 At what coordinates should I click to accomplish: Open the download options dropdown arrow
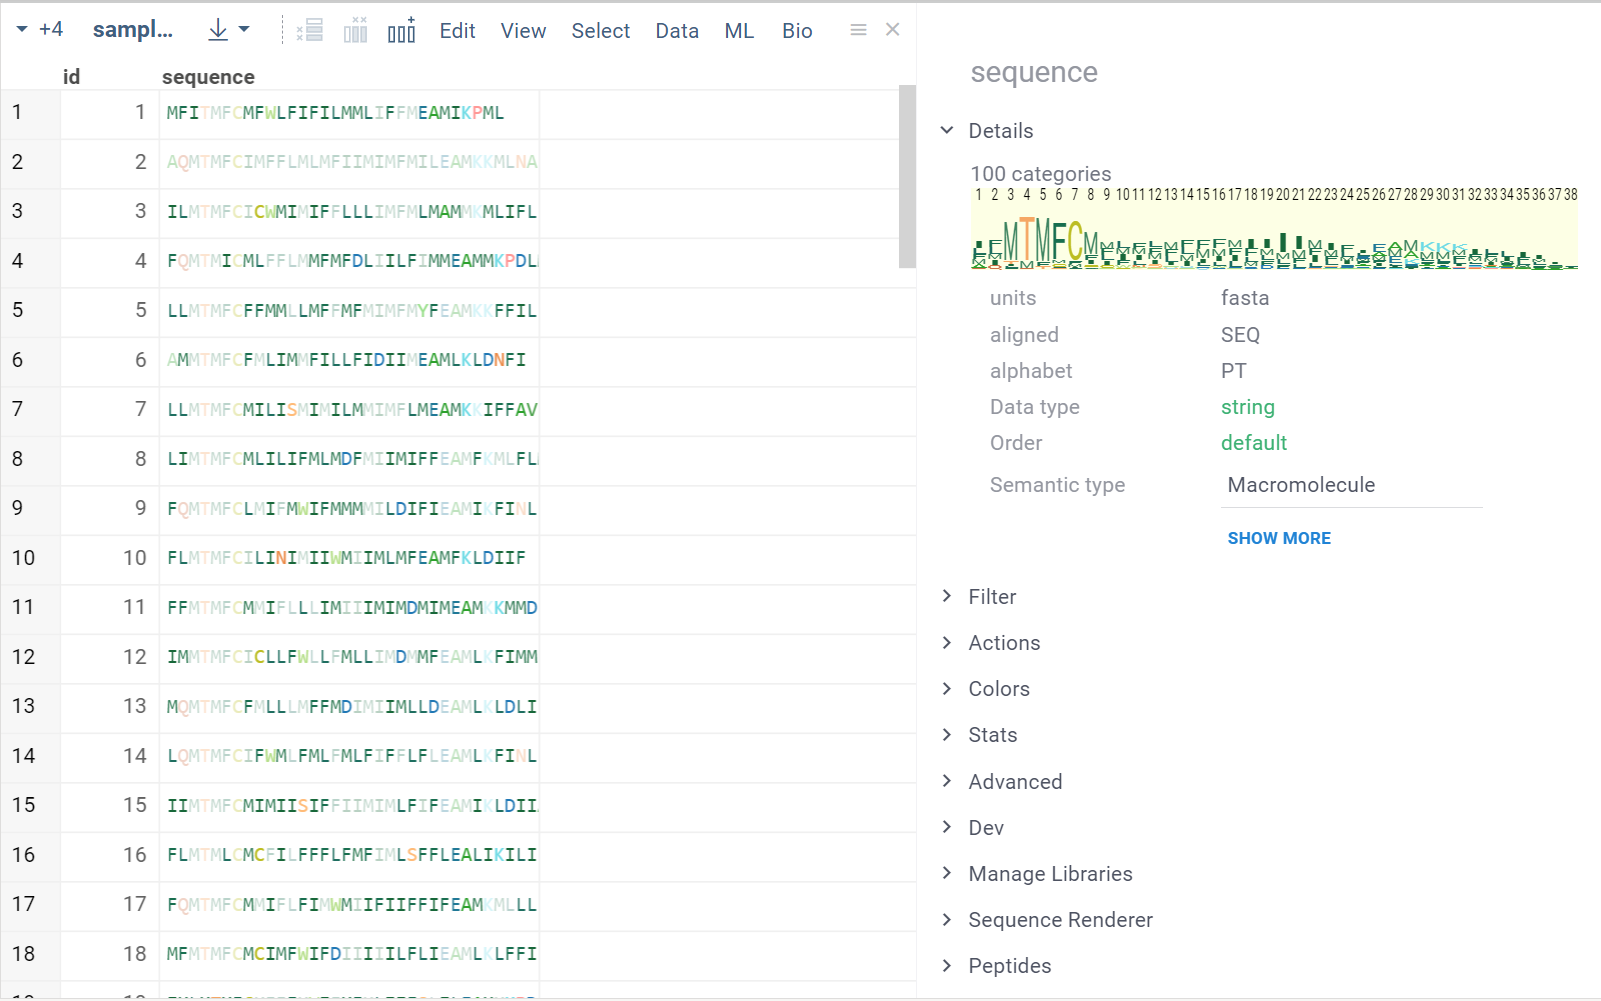(245, 30)
